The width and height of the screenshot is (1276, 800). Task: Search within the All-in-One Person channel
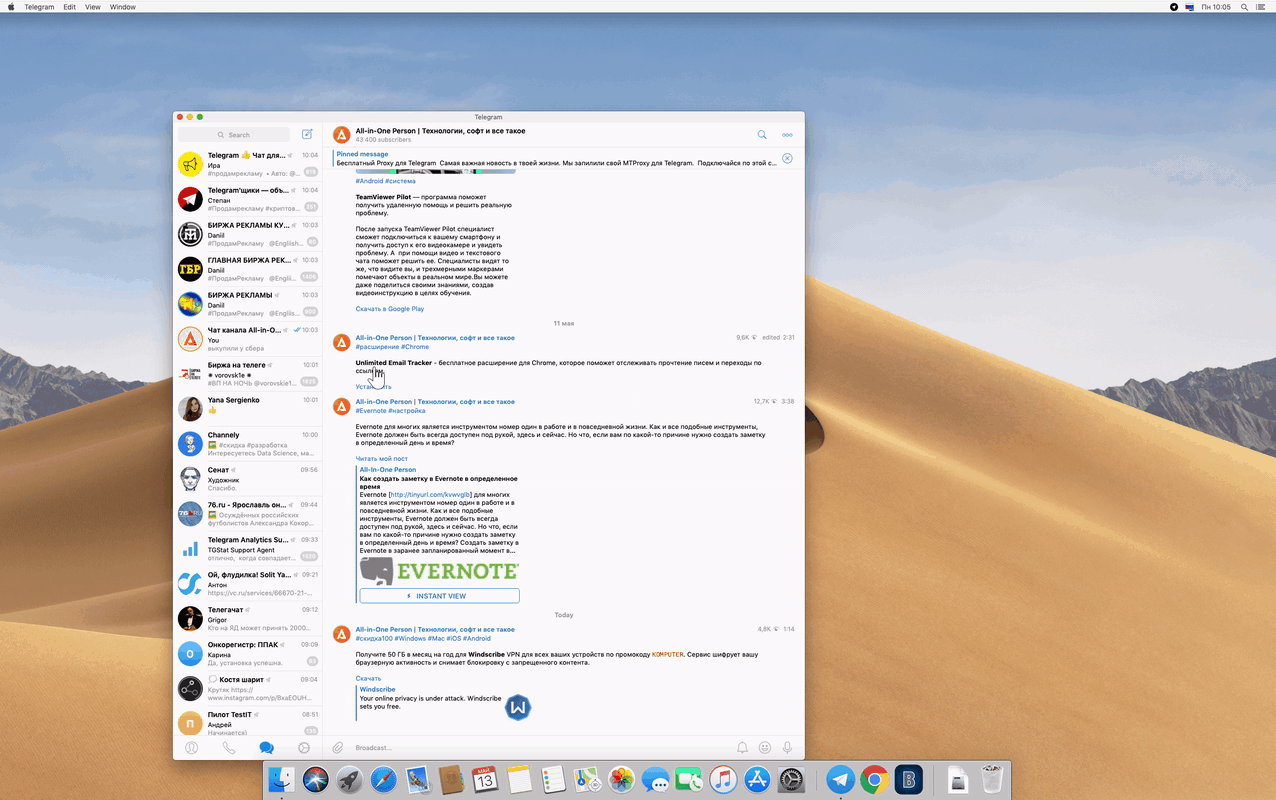pyautogui.click(x=762, y=135)
